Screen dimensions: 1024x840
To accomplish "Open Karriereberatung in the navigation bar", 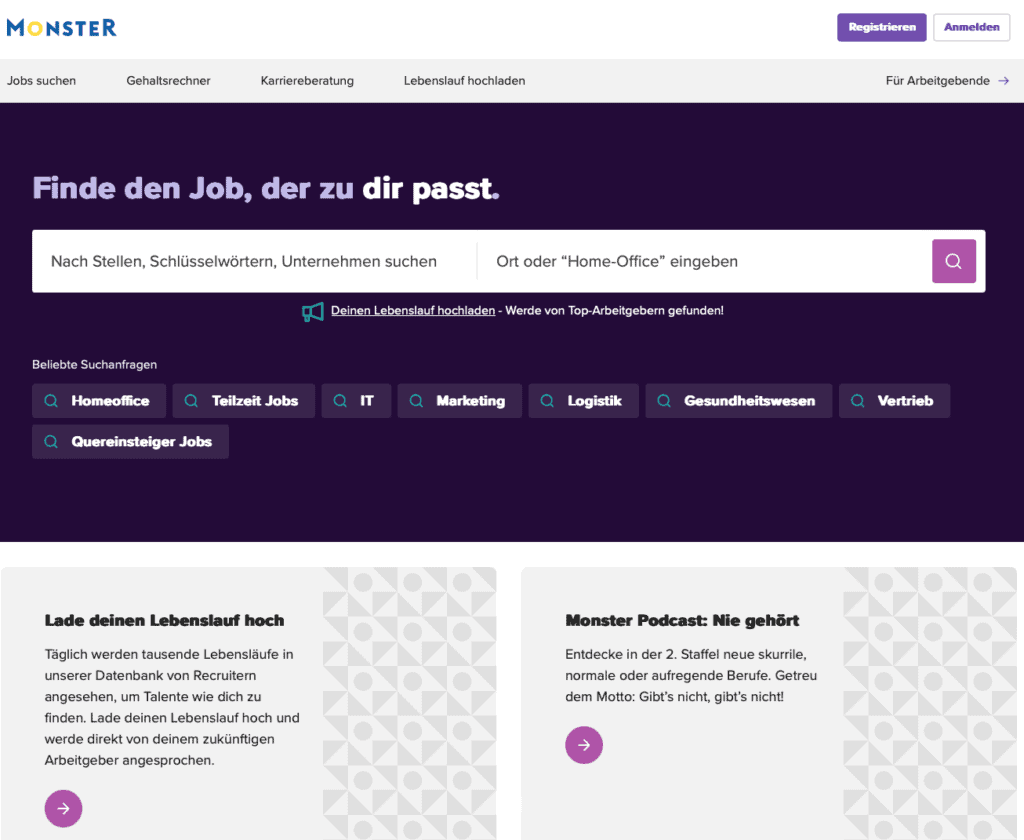I will 307,81.
